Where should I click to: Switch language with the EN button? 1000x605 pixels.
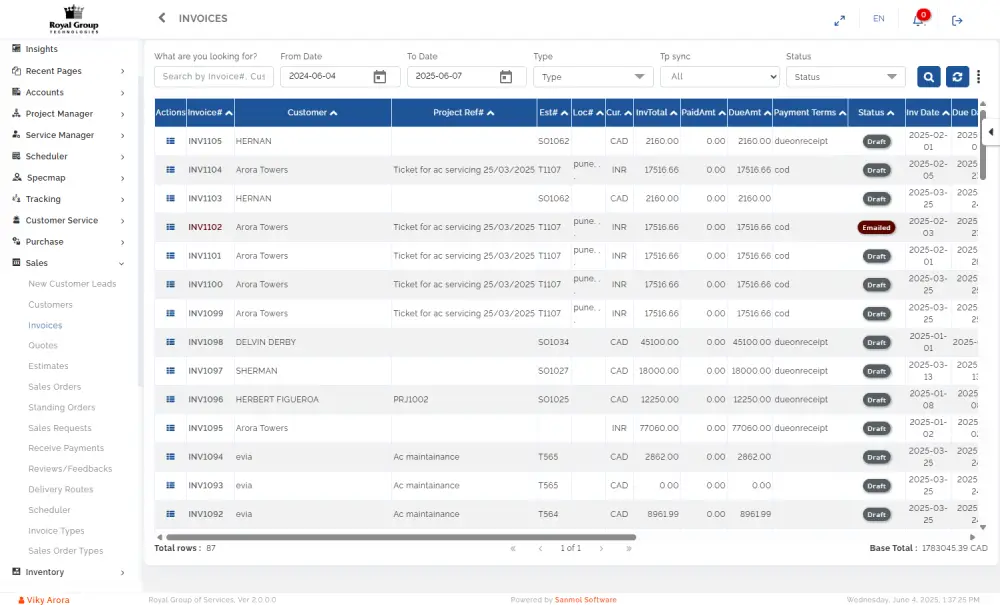(x=878, y=19)
